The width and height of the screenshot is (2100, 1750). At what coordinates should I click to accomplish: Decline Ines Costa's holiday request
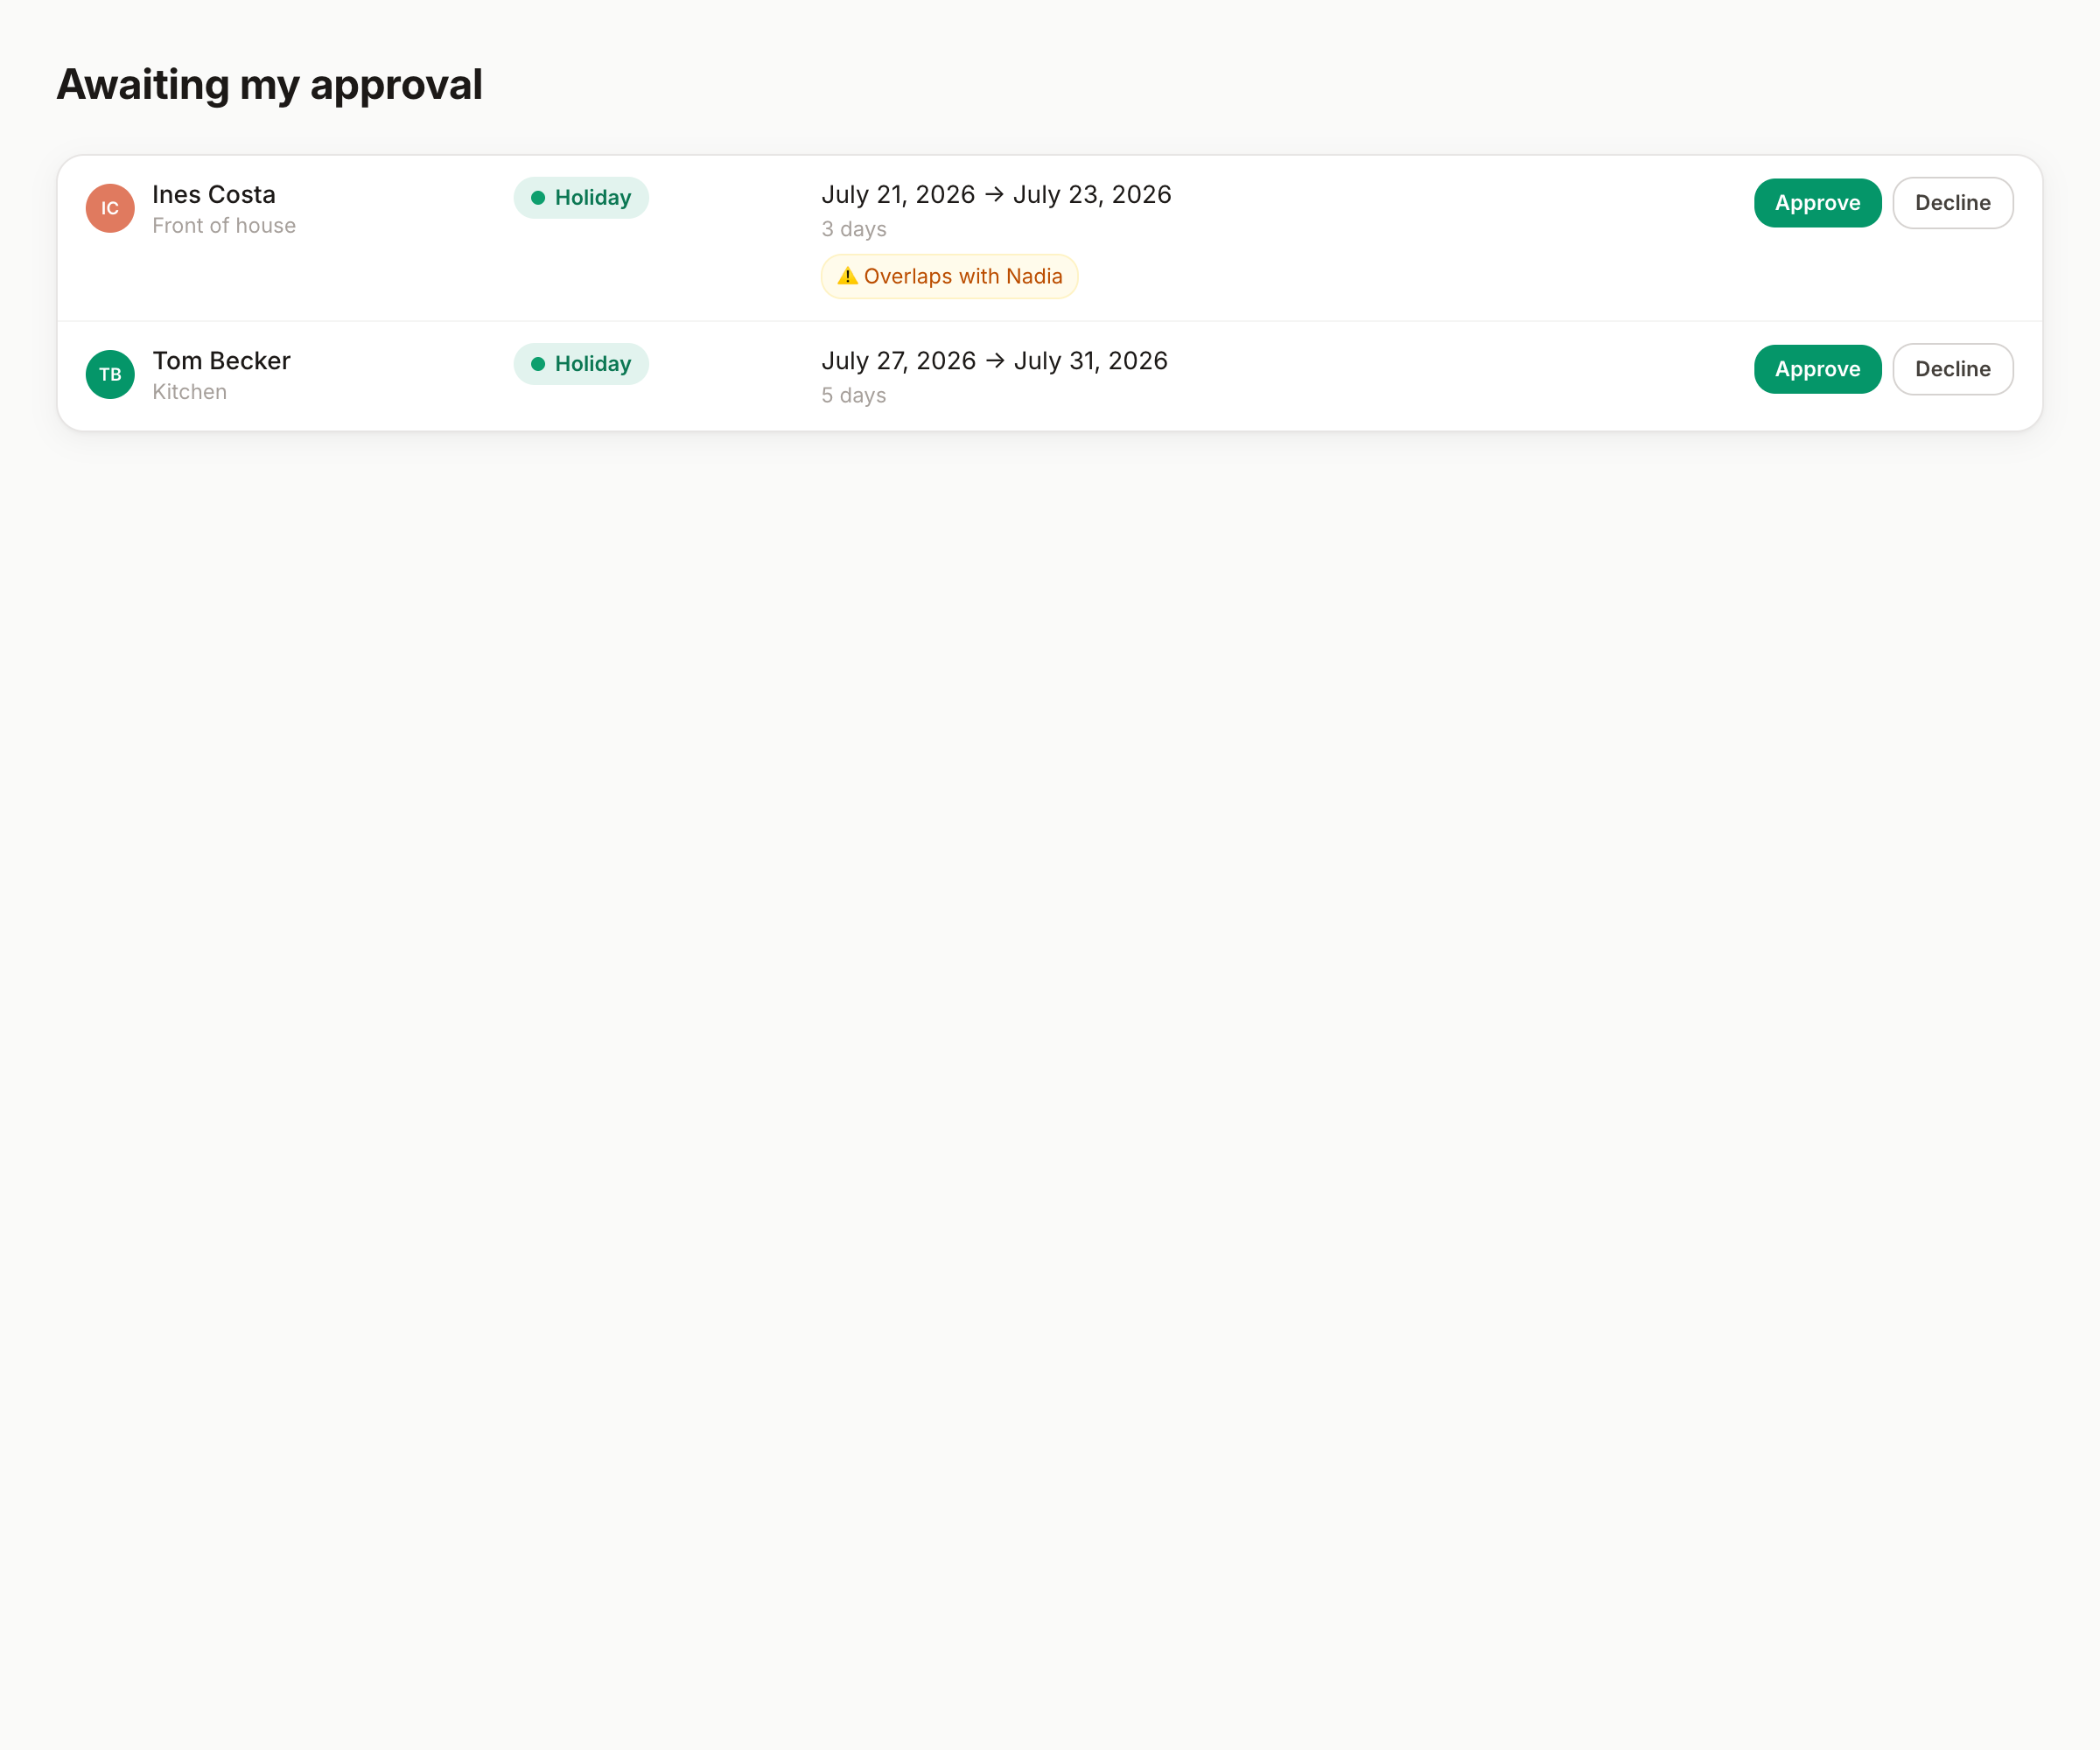1952,203
